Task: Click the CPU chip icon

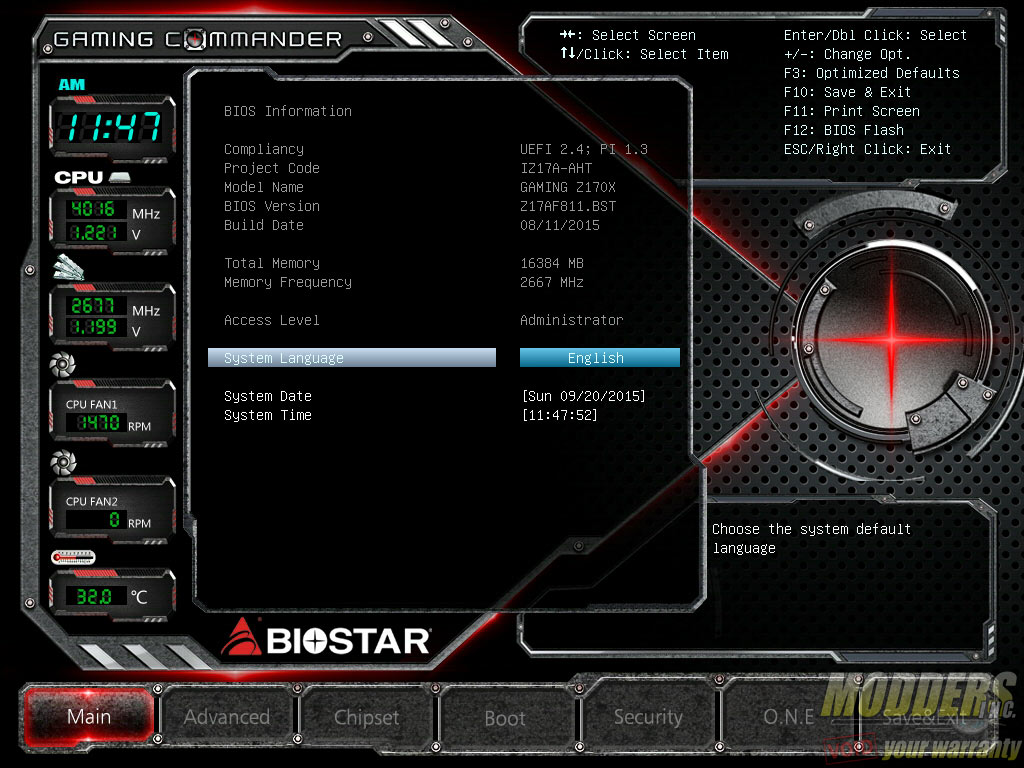Action: tap(120, 177)
